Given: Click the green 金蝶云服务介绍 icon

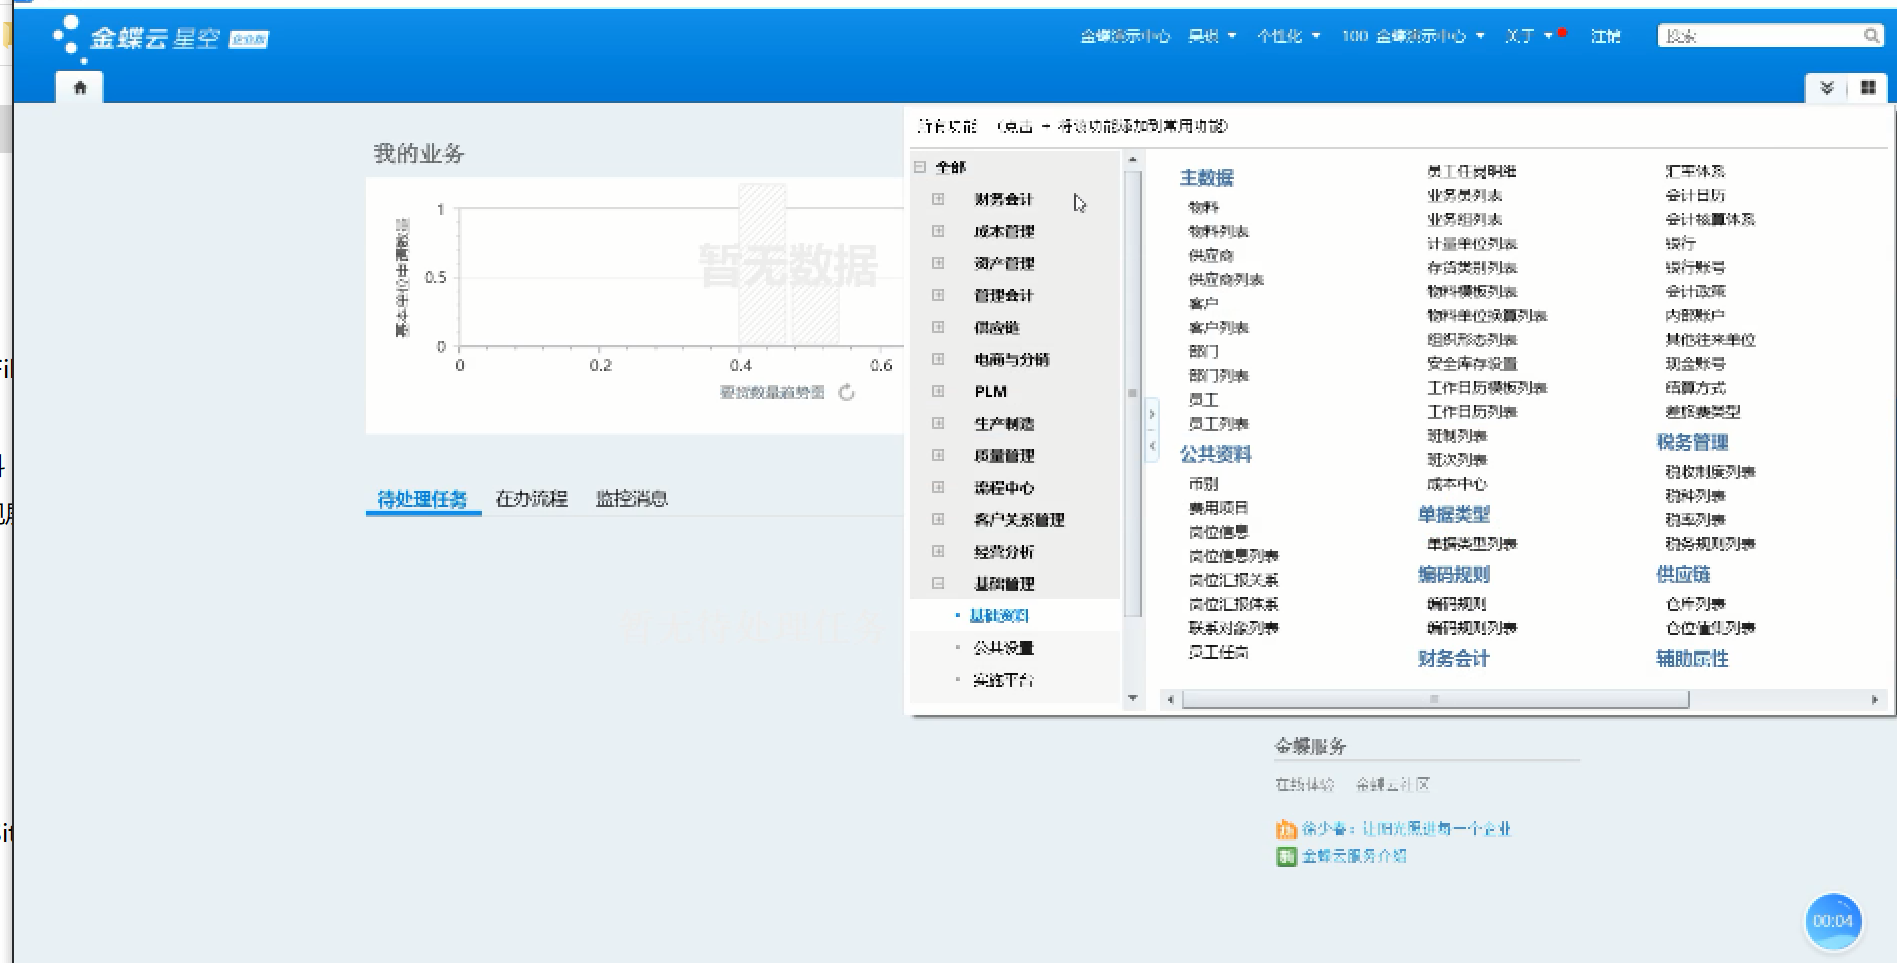Looking at the screenshot, I should coord(1285,857).
